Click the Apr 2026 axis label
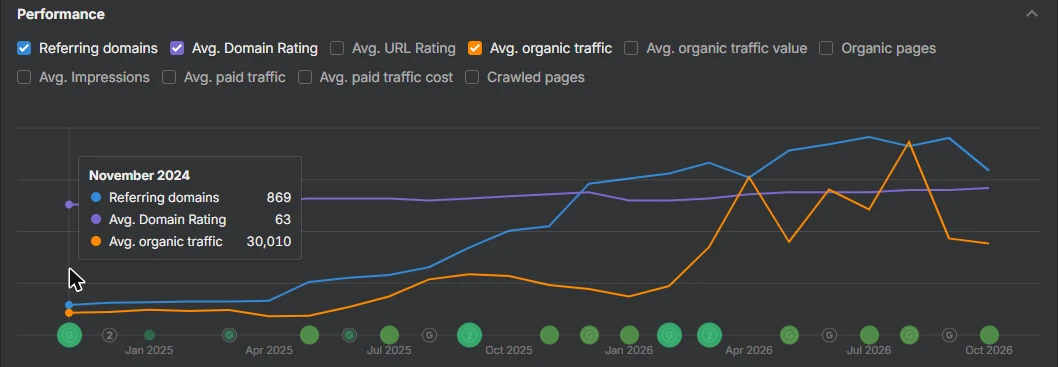Screen dimensions: 1058x367 coord(749,351)
